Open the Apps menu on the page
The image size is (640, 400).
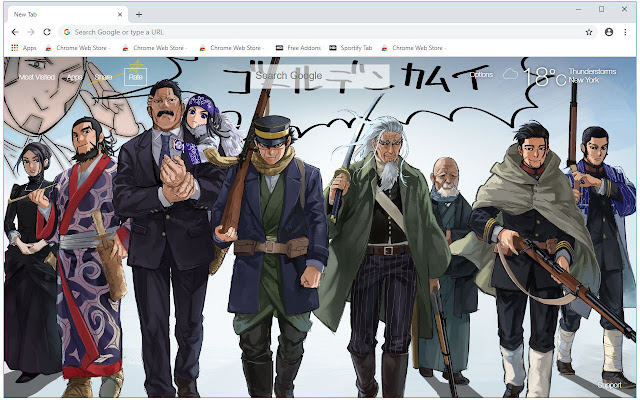point(74,77)
